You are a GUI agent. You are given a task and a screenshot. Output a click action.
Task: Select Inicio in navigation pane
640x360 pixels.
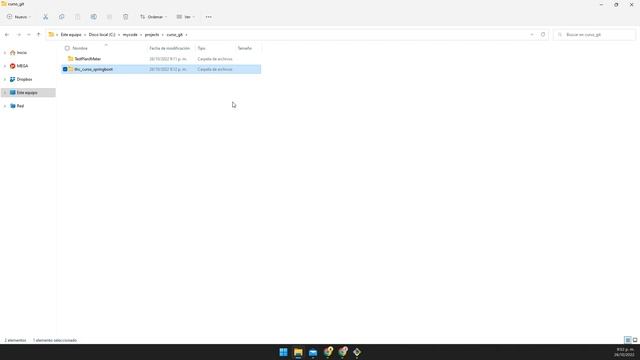pyautogui.click(x=21, y=53)
